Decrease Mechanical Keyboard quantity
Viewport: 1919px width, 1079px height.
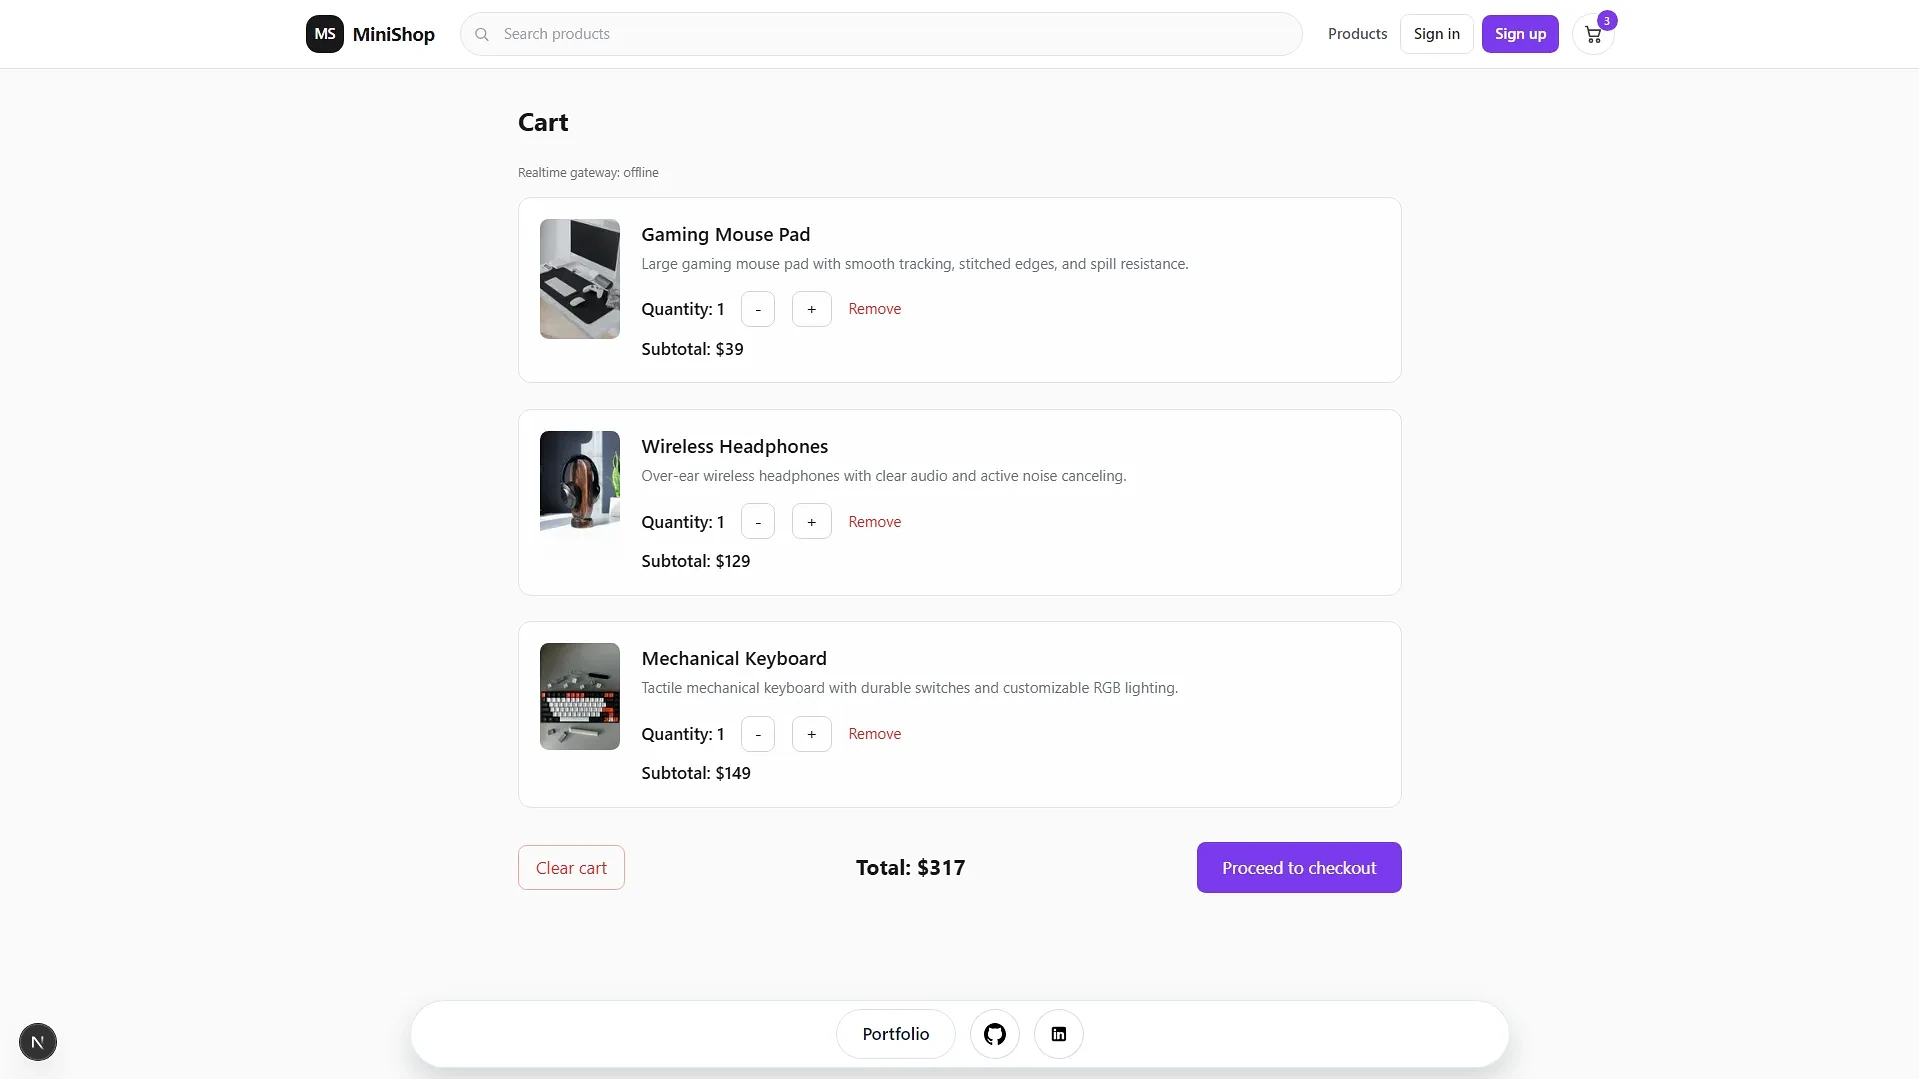[x=758, y=734]
